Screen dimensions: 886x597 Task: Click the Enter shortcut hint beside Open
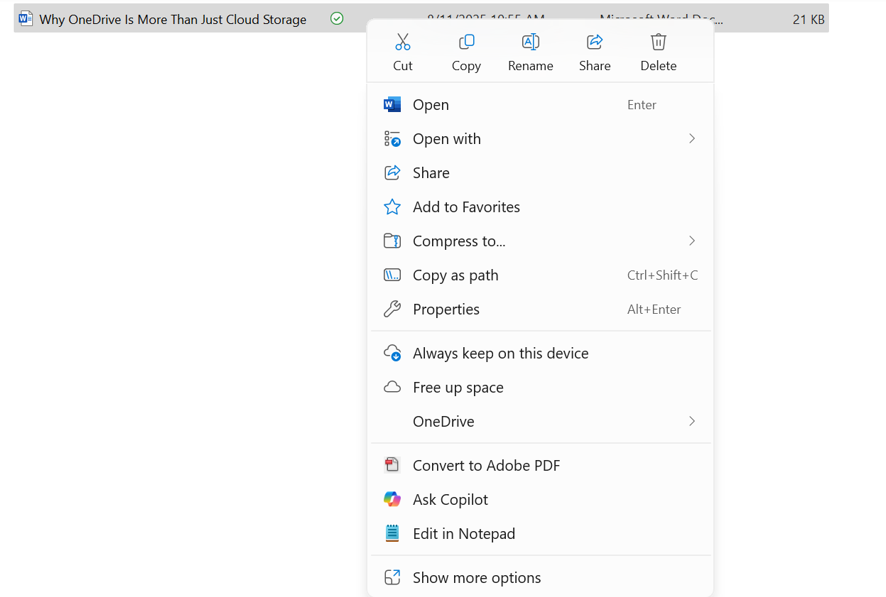coord(641,104)
